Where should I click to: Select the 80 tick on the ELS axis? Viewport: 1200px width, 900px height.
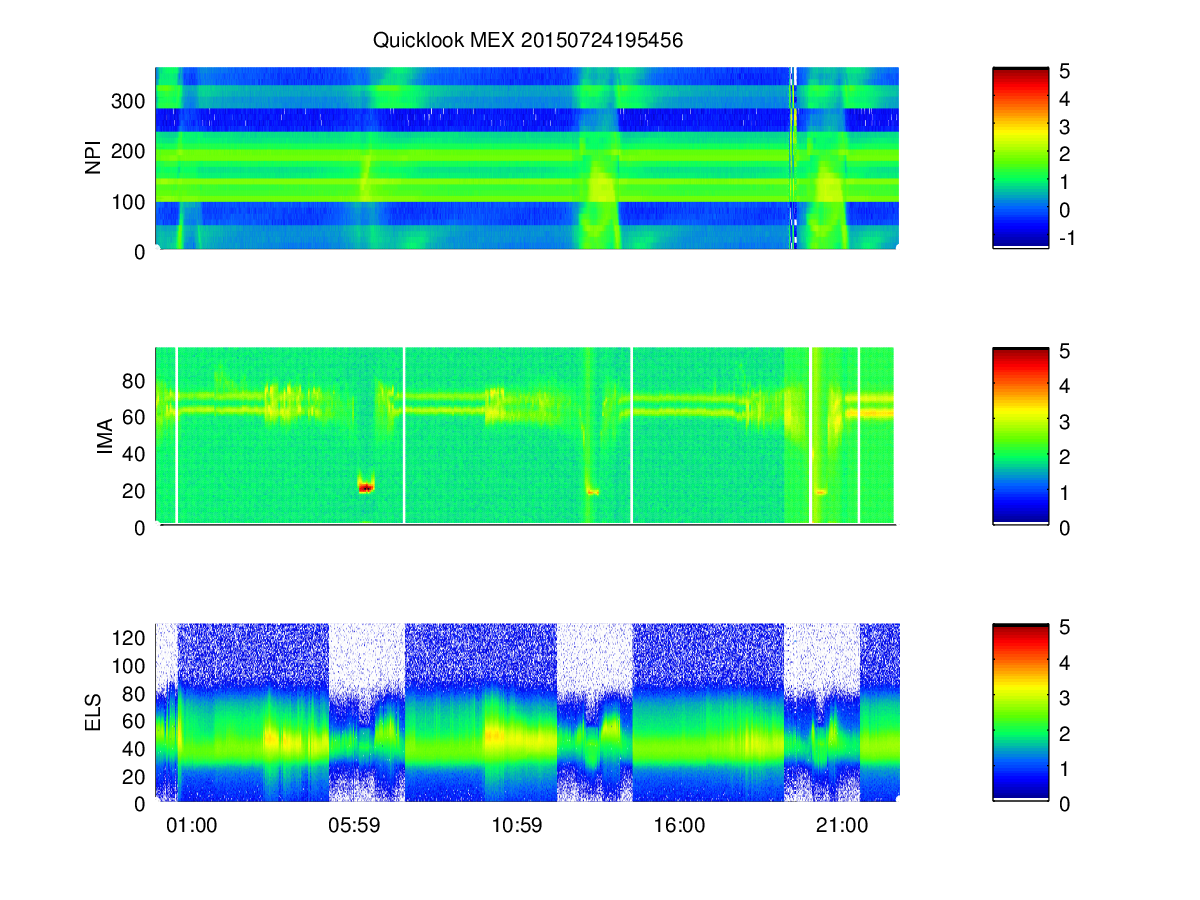point(136,692)
